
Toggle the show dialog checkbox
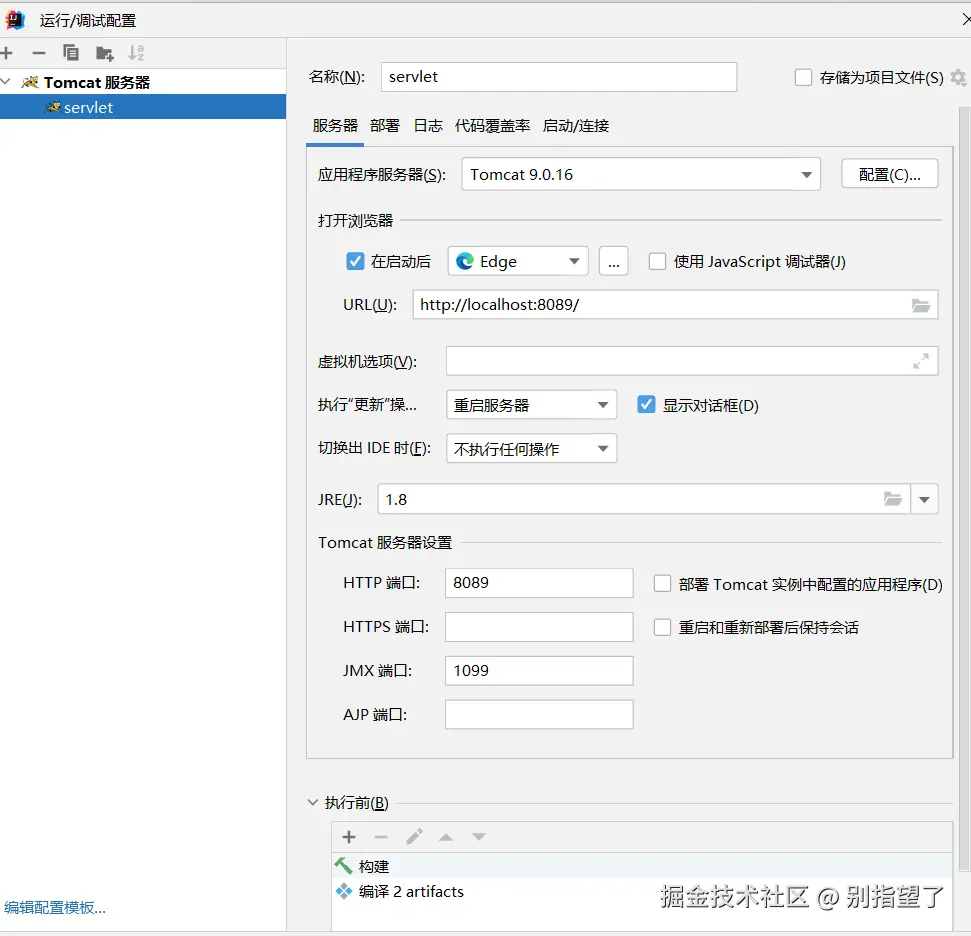tap(646, 405)
